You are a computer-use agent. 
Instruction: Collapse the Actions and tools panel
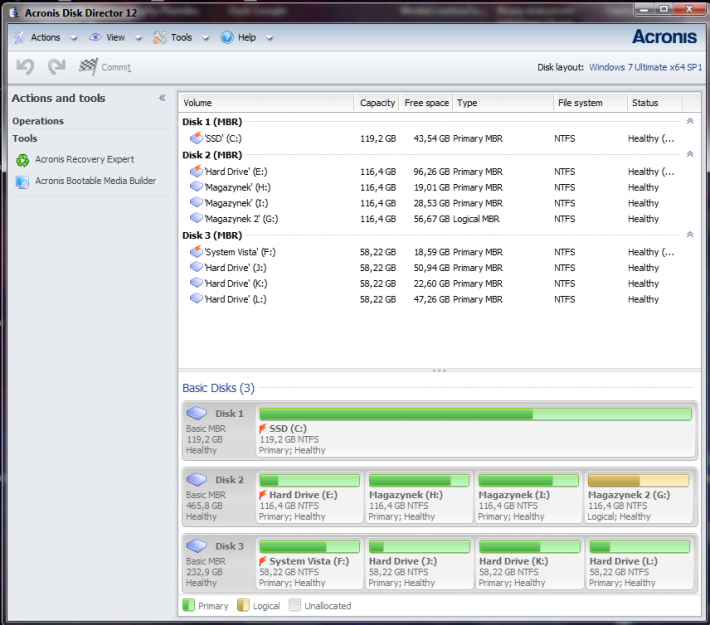[x=162, y=98]
